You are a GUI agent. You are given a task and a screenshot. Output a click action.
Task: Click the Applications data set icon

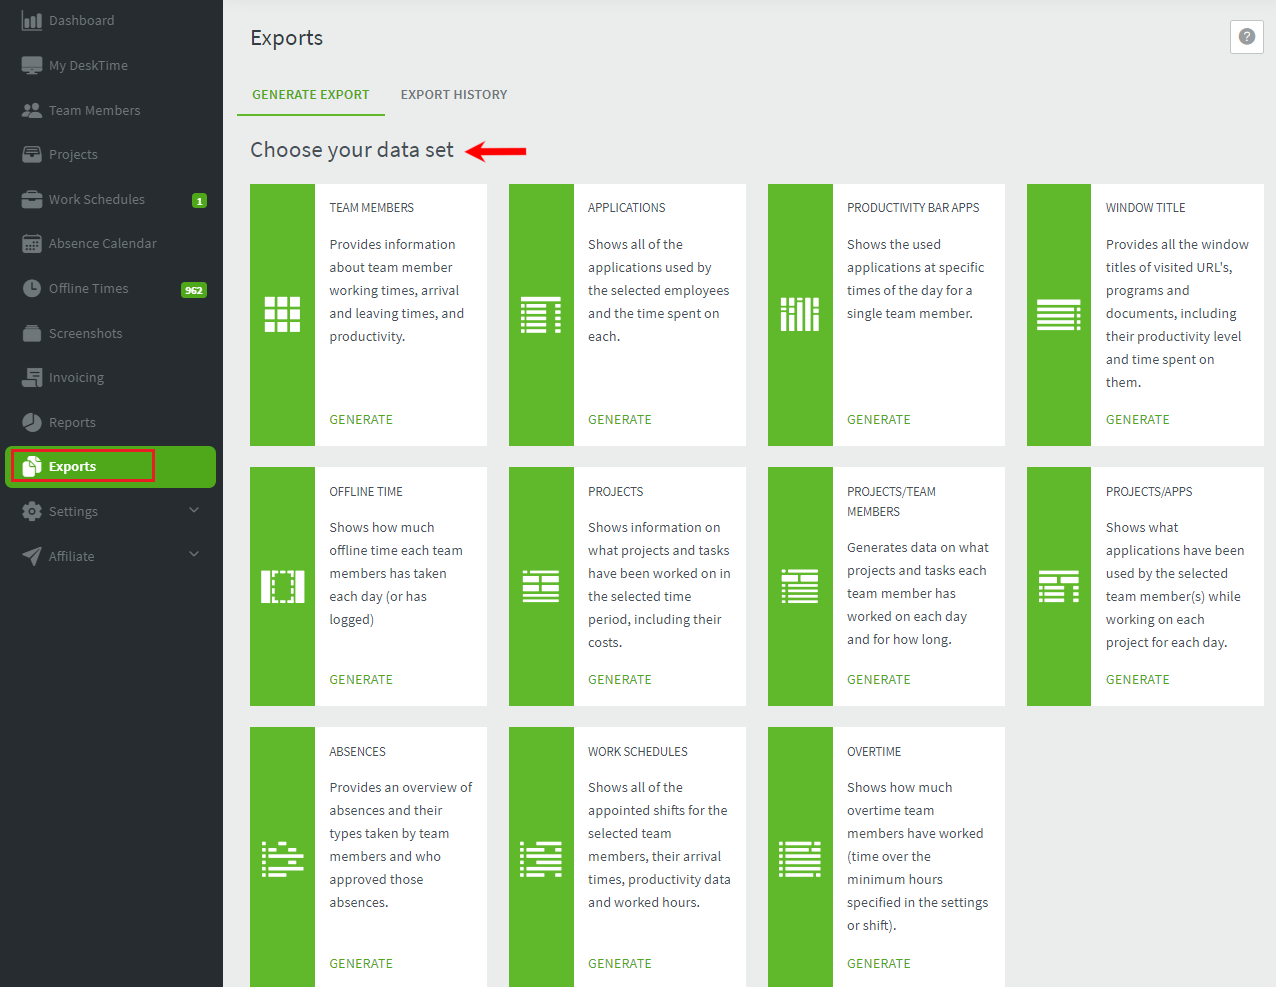(x=541, y=314)
